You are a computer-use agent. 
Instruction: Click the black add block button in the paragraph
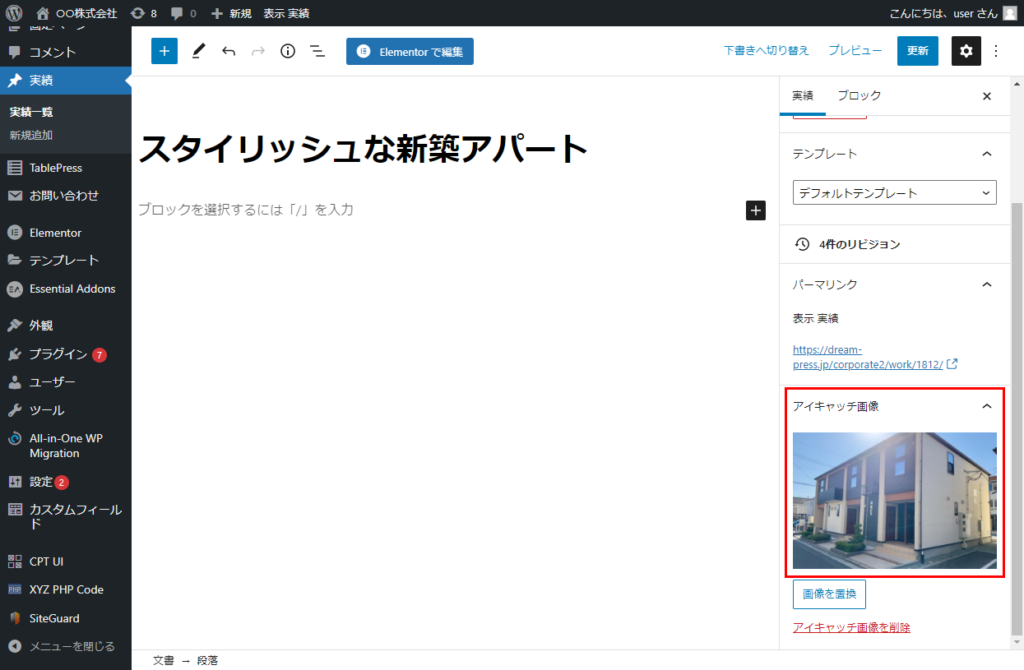[x=755, y=210]
